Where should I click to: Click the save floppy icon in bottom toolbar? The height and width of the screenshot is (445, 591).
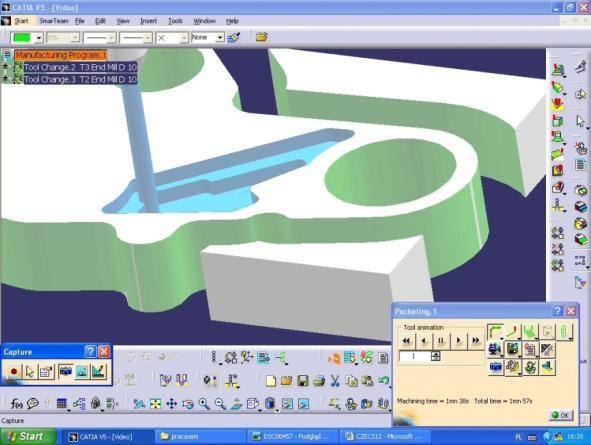pyautogui.click(x=303, y=381)
